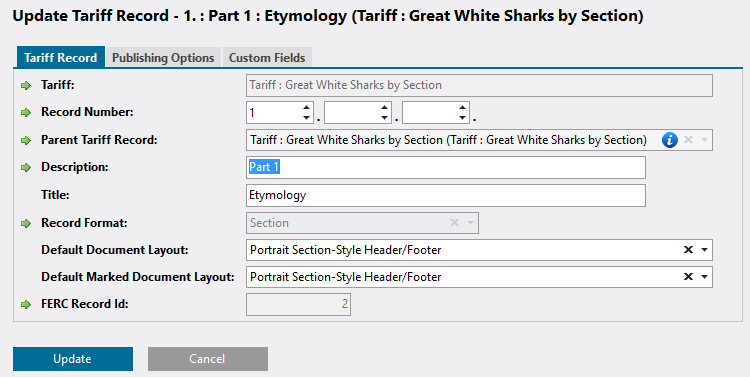Select the Tariff Record tab
This screenshot has width=750, height=377.
(61, 57)
